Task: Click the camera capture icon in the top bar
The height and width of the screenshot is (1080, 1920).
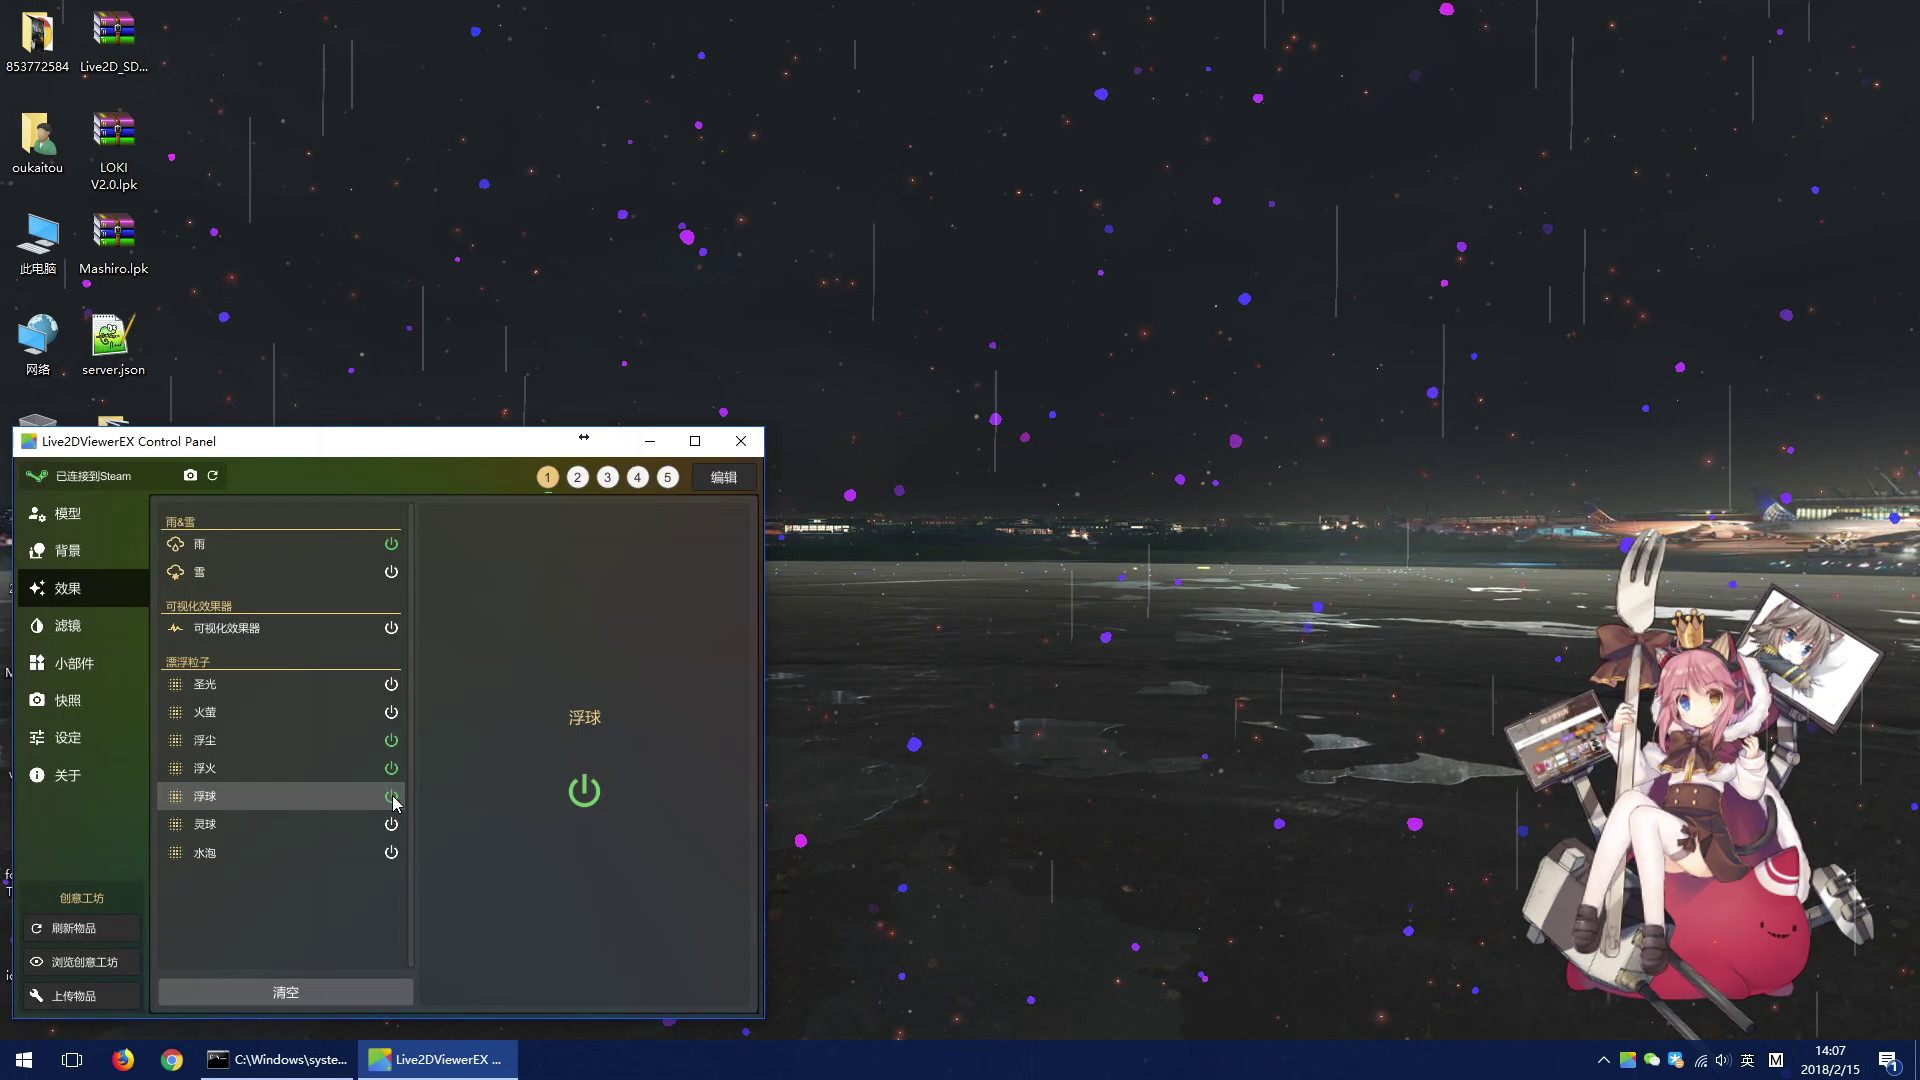Action: coord(191,475)
